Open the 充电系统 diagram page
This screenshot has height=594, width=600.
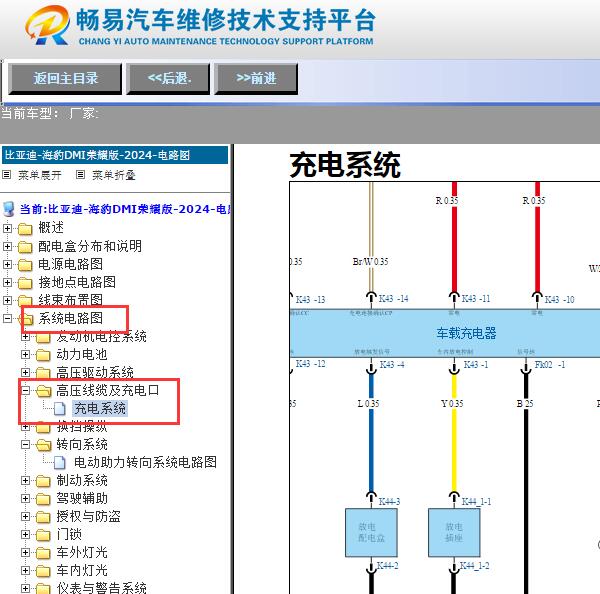(100, 408)
